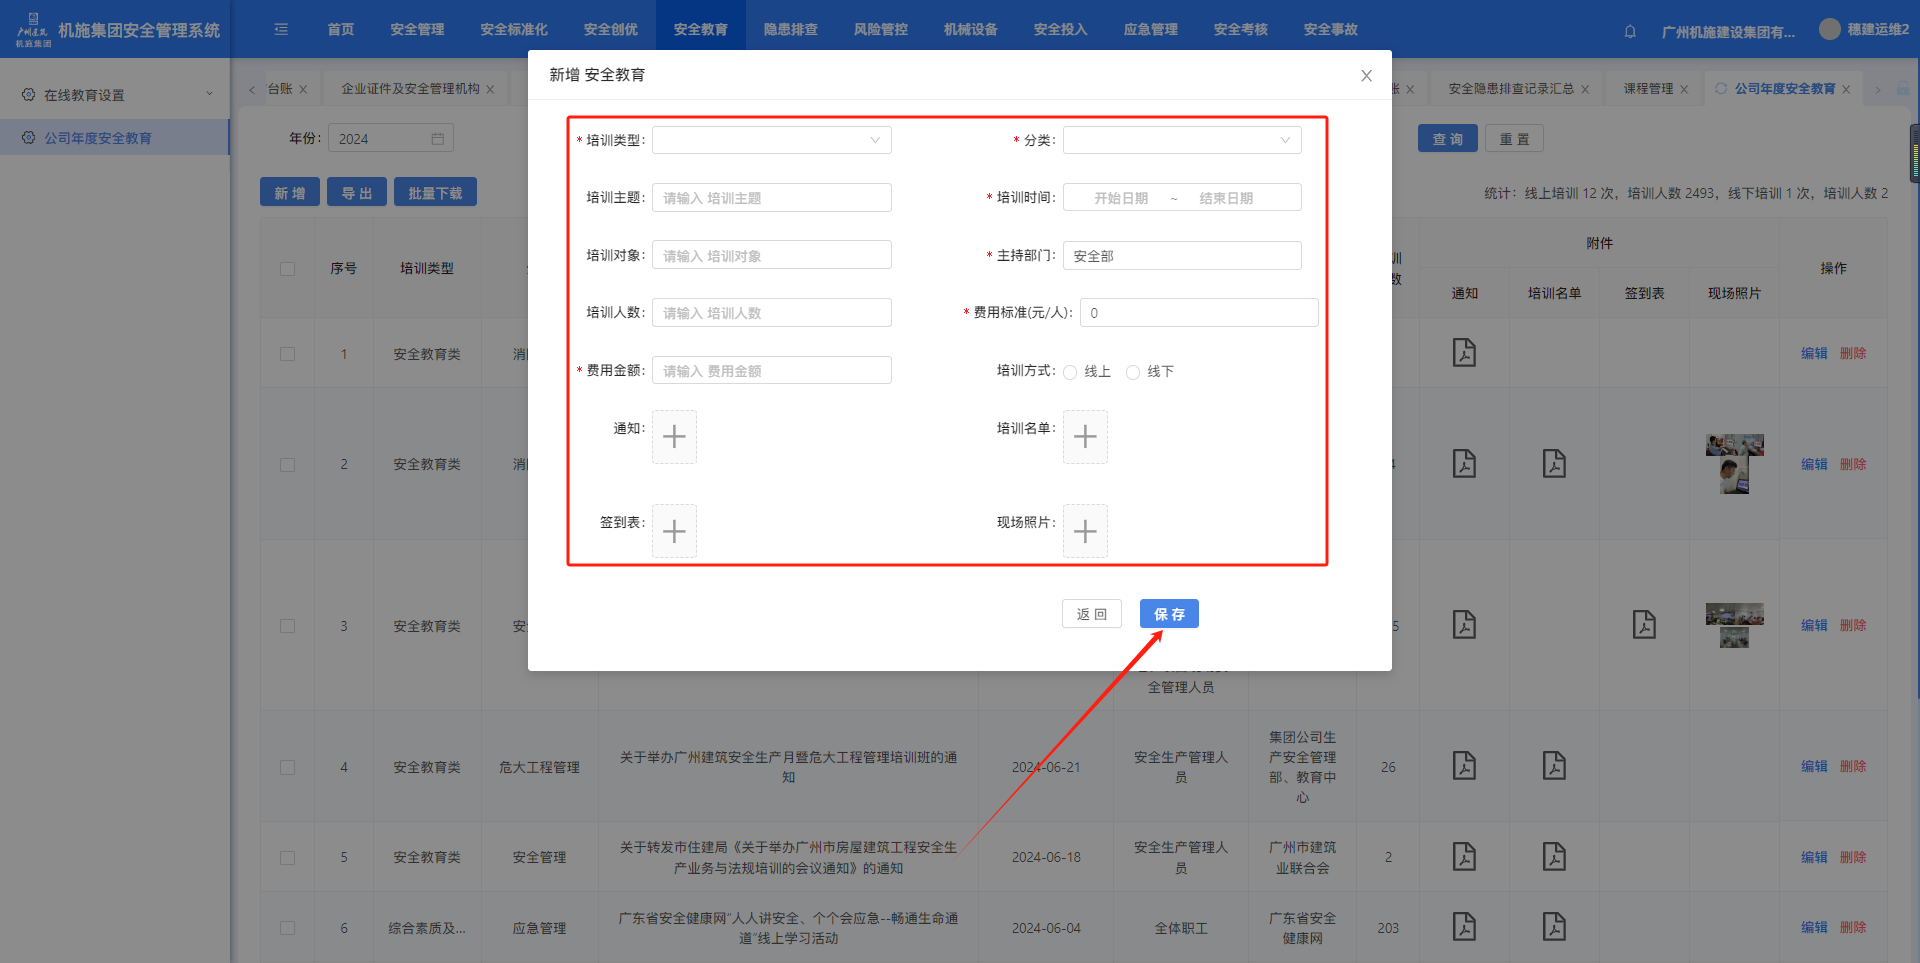Select the 线下 training method radio
Viewport: 1920px width, 963px height.
tap(1133, 372)
